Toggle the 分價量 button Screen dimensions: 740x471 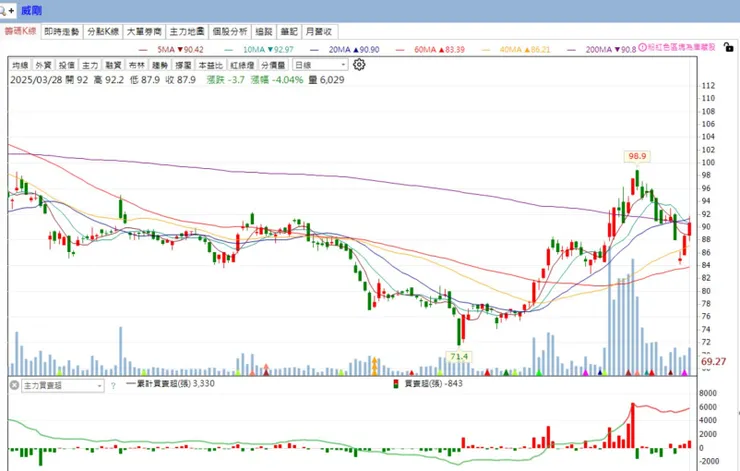[x=273, y=65]
